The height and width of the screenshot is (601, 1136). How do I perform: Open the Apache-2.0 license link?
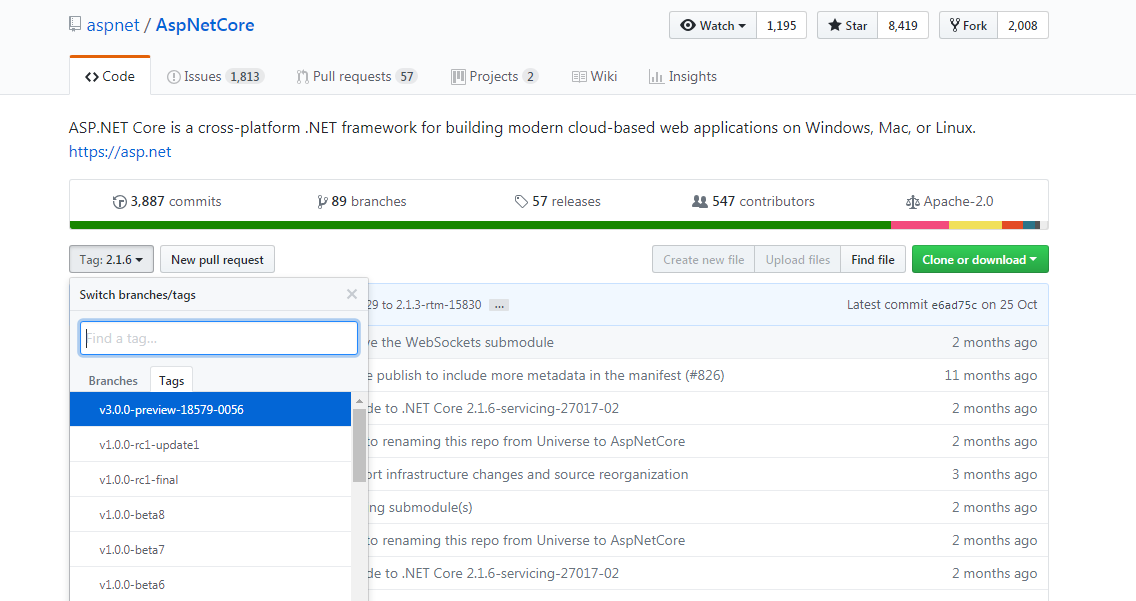pyautogui.click(x=950, y=201)
